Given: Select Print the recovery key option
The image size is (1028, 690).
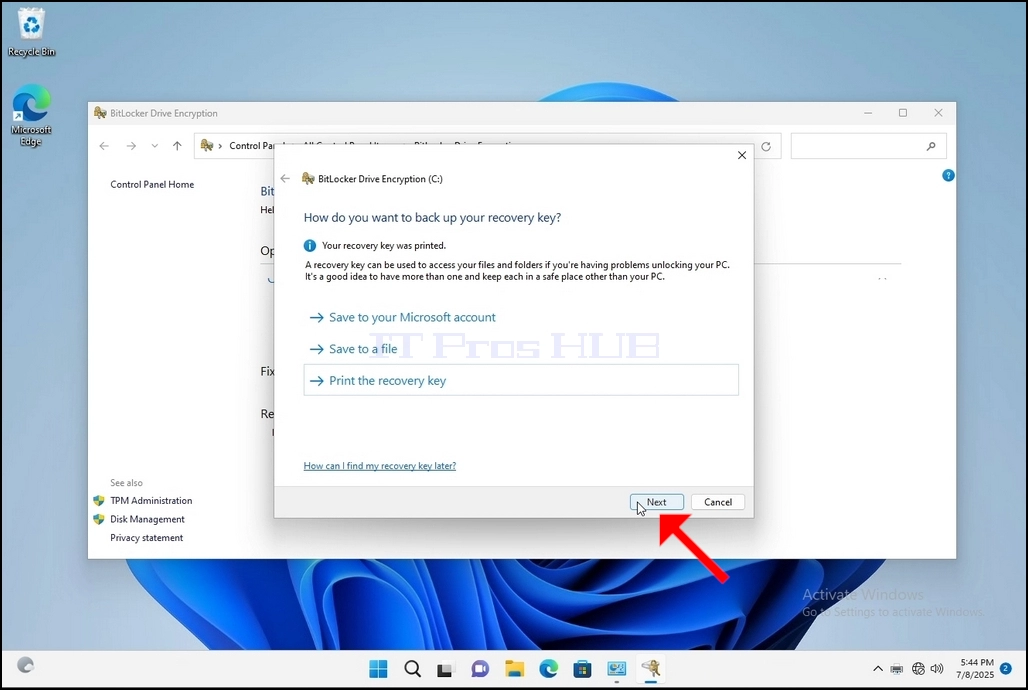Looking at the screenshot, I should 521,380.
